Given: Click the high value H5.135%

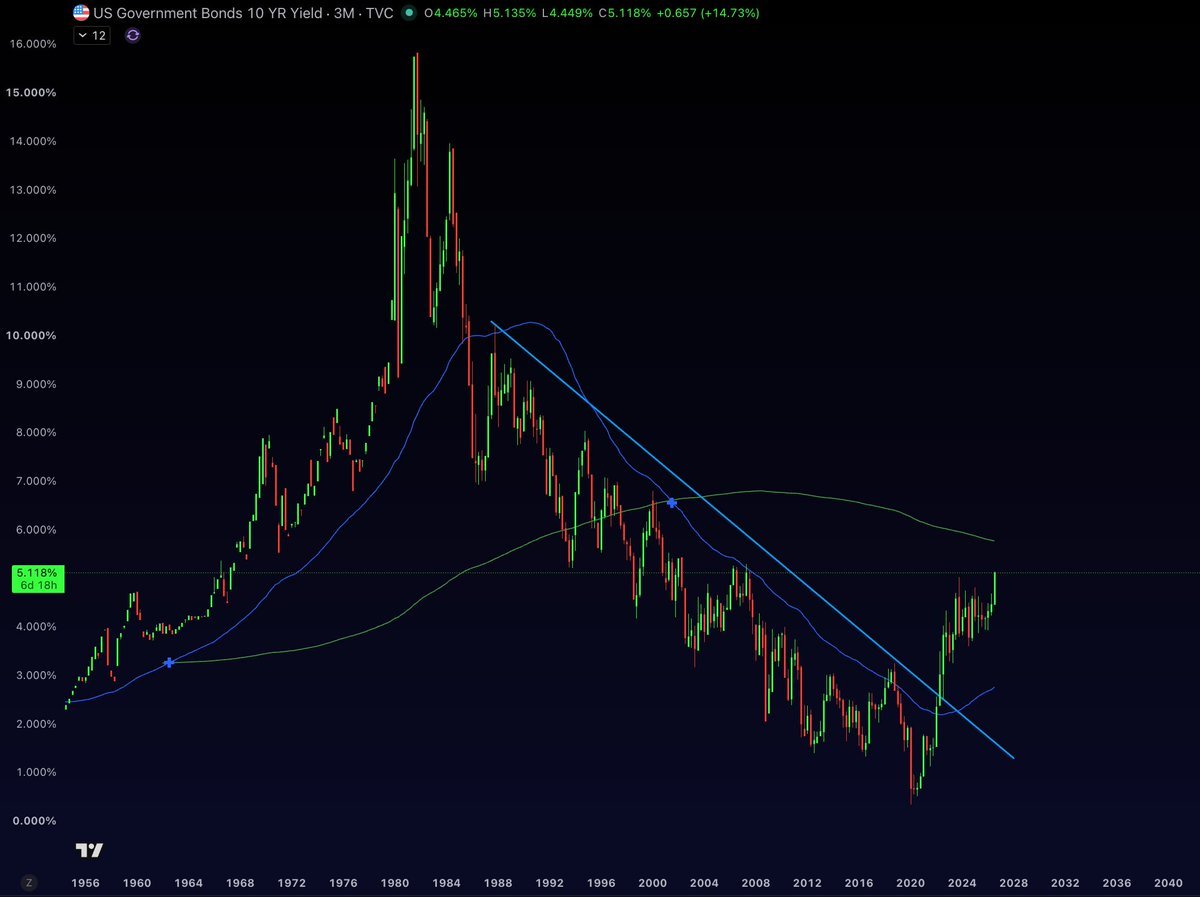Looking at the screenshot, I should (511, 13).
